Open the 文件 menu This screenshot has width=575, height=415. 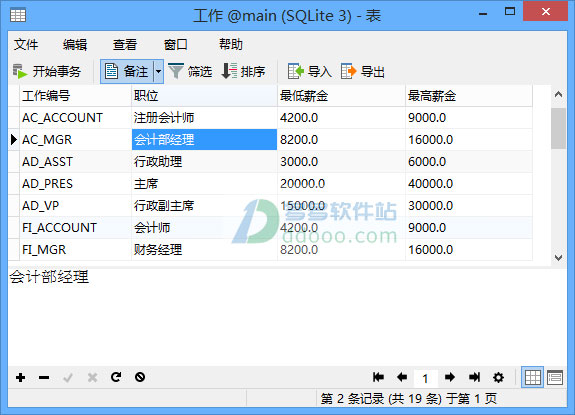coord(26,44)
